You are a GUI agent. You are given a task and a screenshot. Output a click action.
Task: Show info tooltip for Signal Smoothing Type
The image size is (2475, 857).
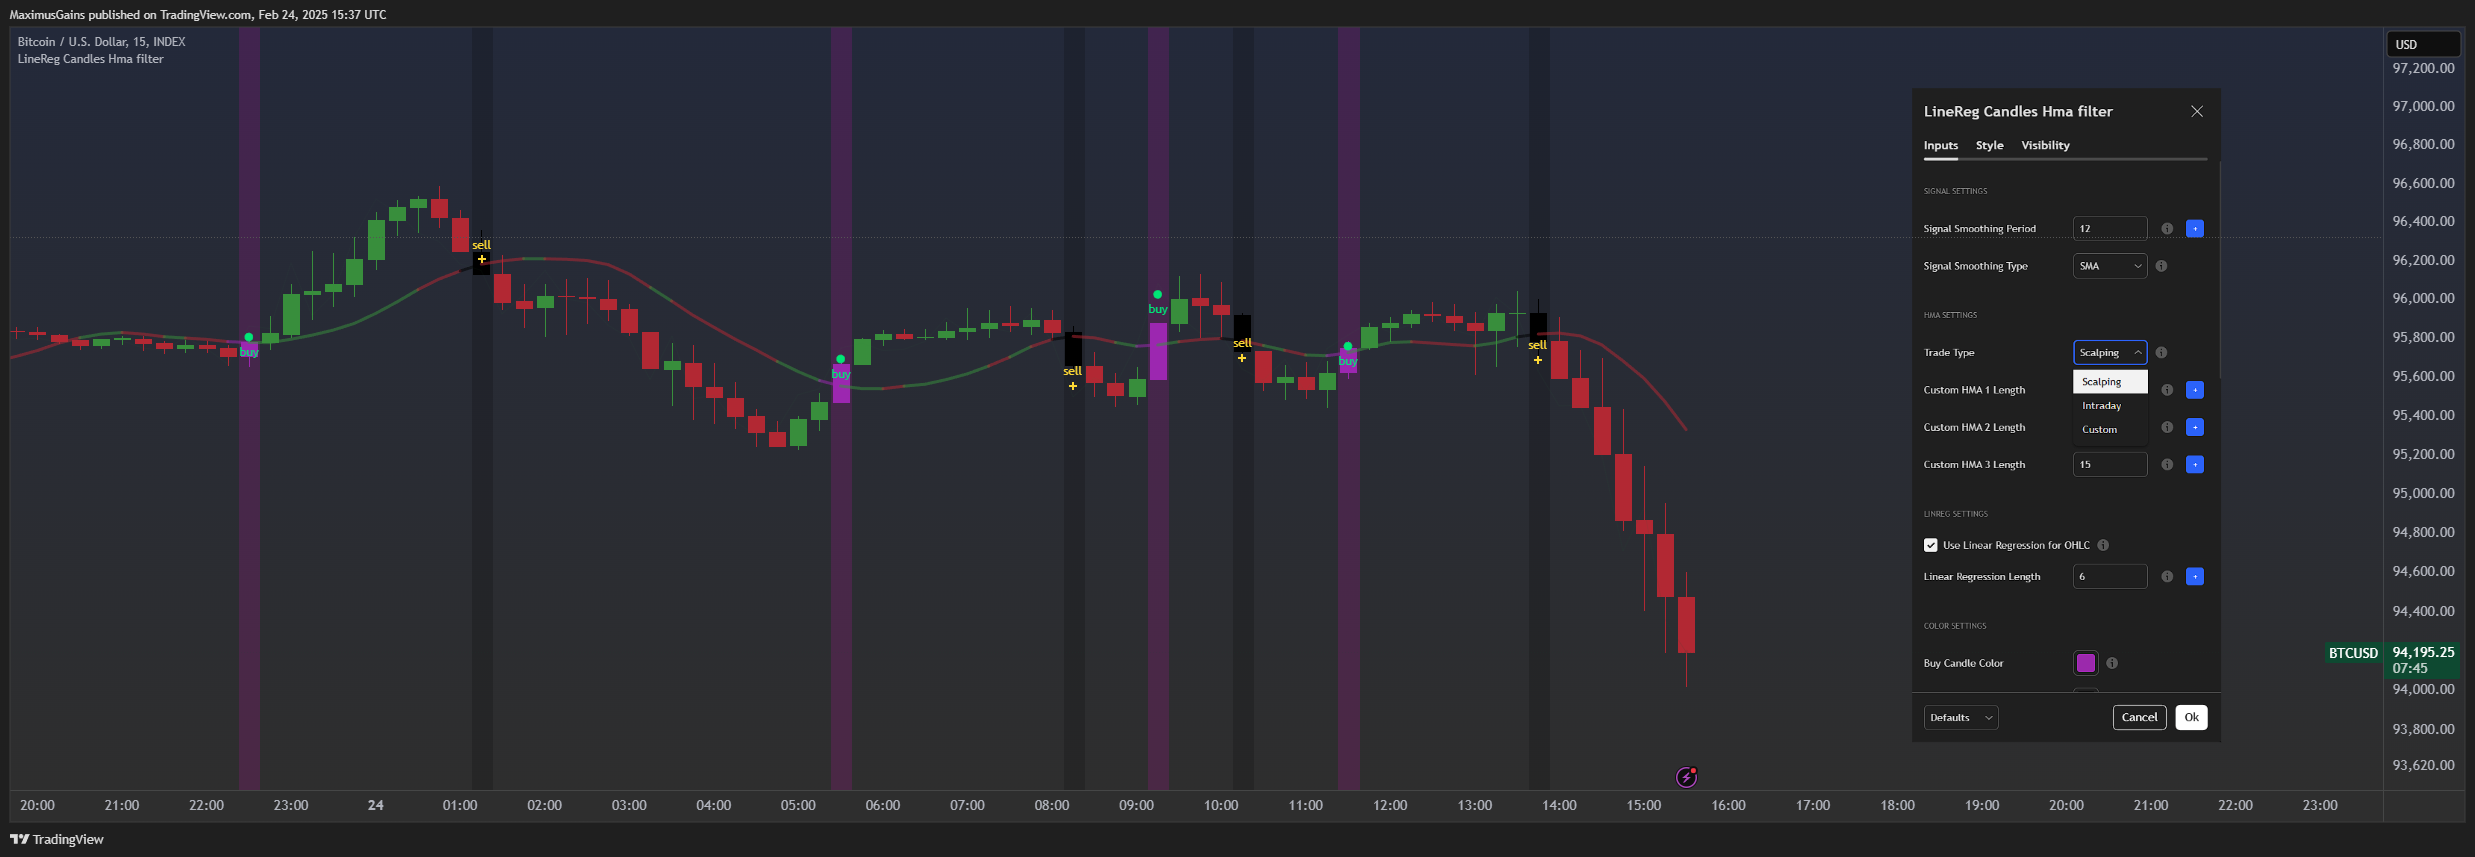pos(2161,266)
